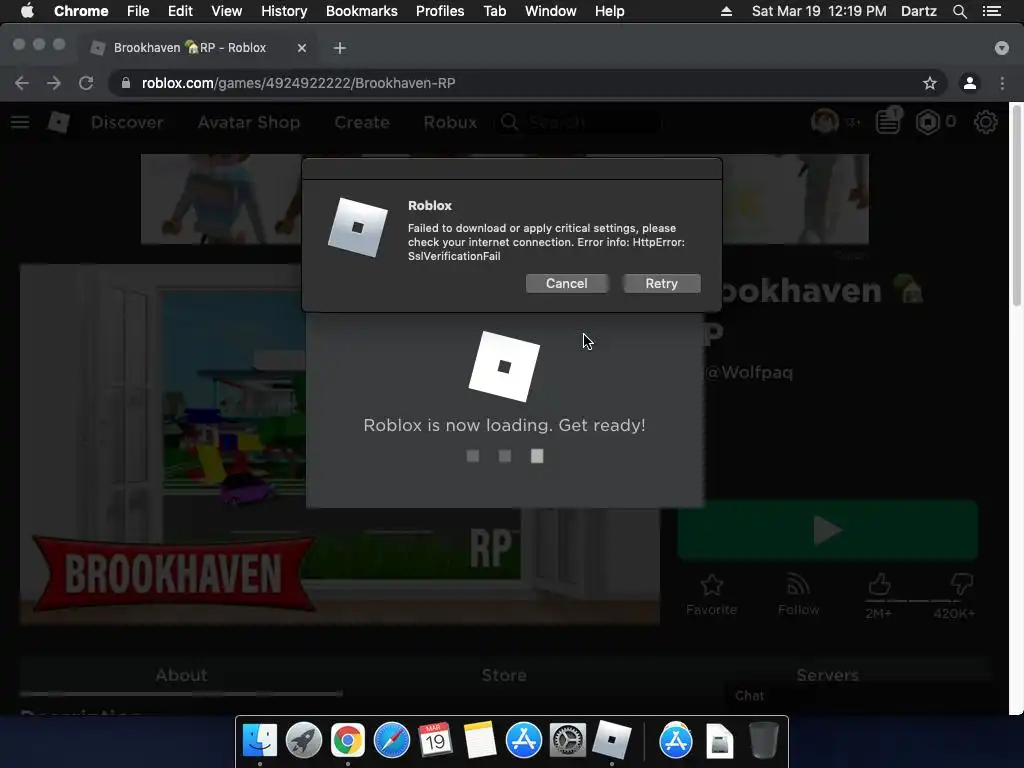Image resolution: width=1024 pixels, height=768 pixels.
Task: Open Safari from the Dock
Action: point(391,741)
